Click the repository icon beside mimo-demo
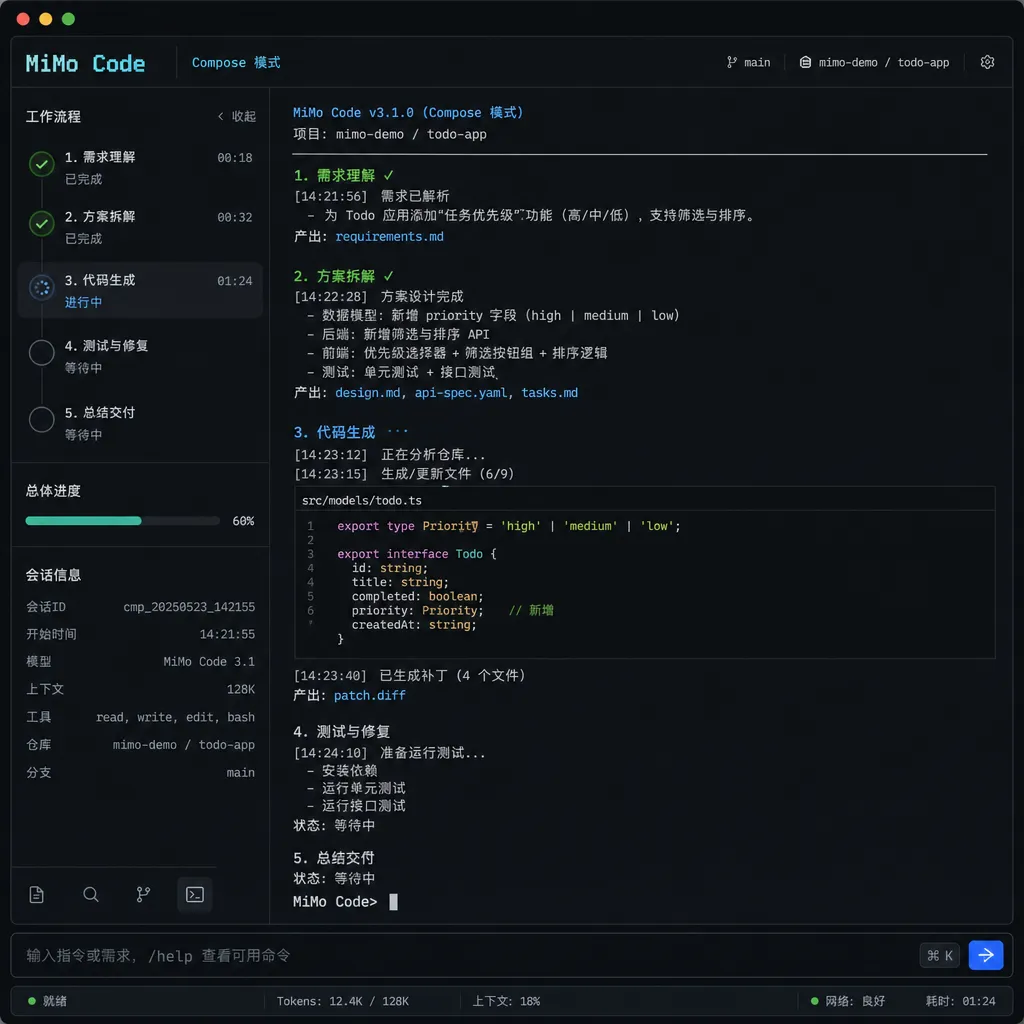1024x1024 pixels. 805,62
